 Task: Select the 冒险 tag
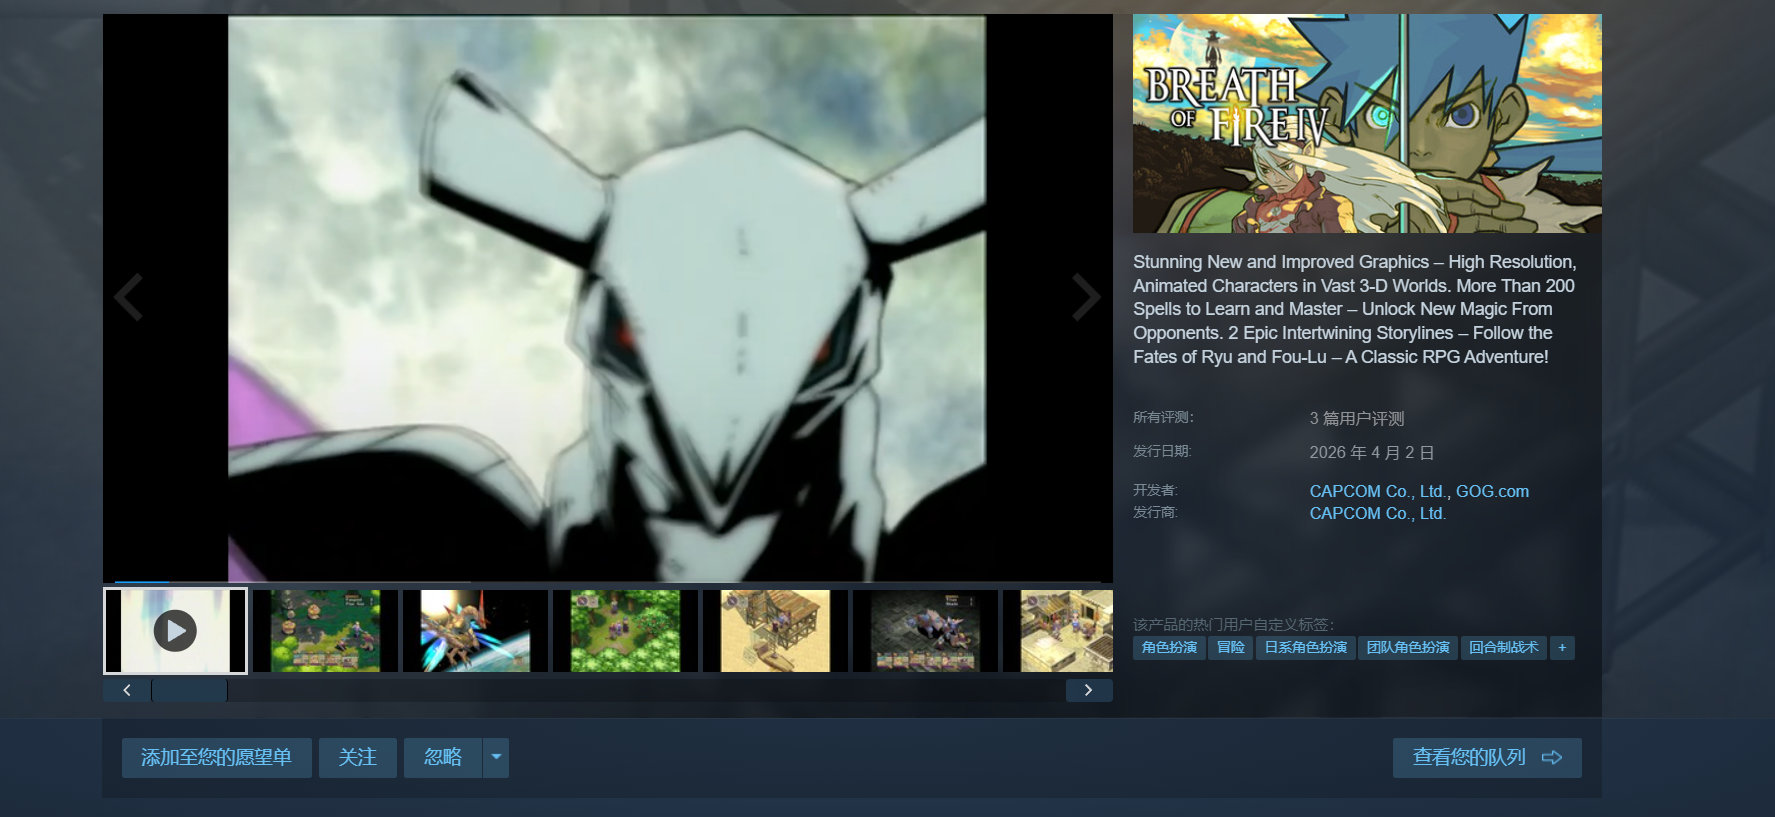pyautogui.click(x=1231, y=648)
